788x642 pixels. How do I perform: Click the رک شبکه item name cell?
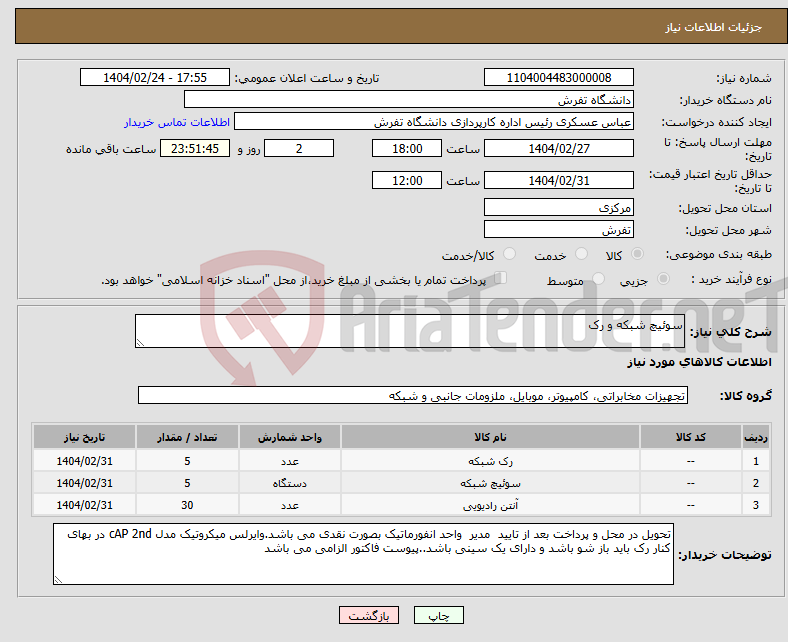(490, 461)
